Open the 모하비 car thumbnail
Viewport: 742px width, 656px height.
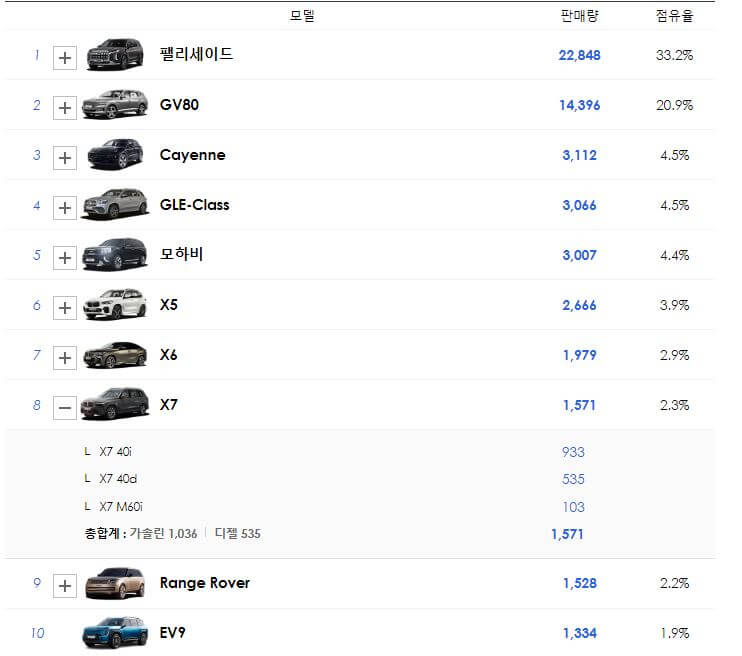[115, 254]
